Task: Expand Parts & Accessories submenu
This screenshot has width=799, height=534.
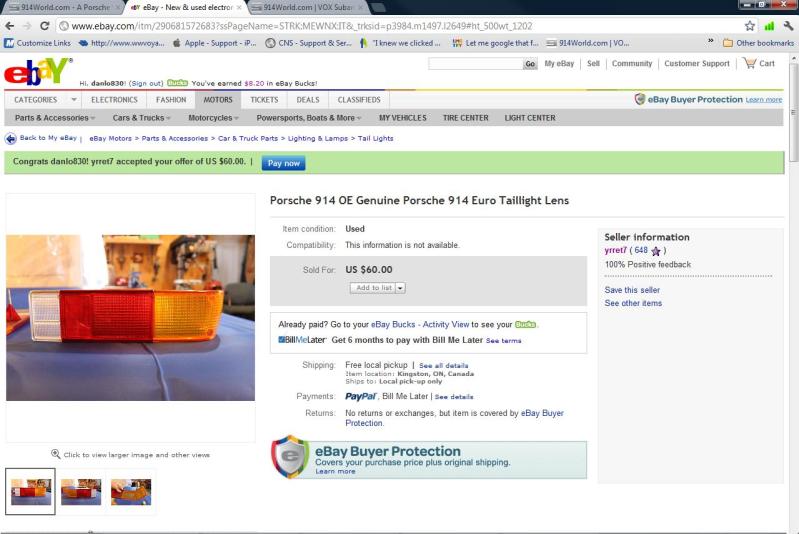Action: coord(55,118)
